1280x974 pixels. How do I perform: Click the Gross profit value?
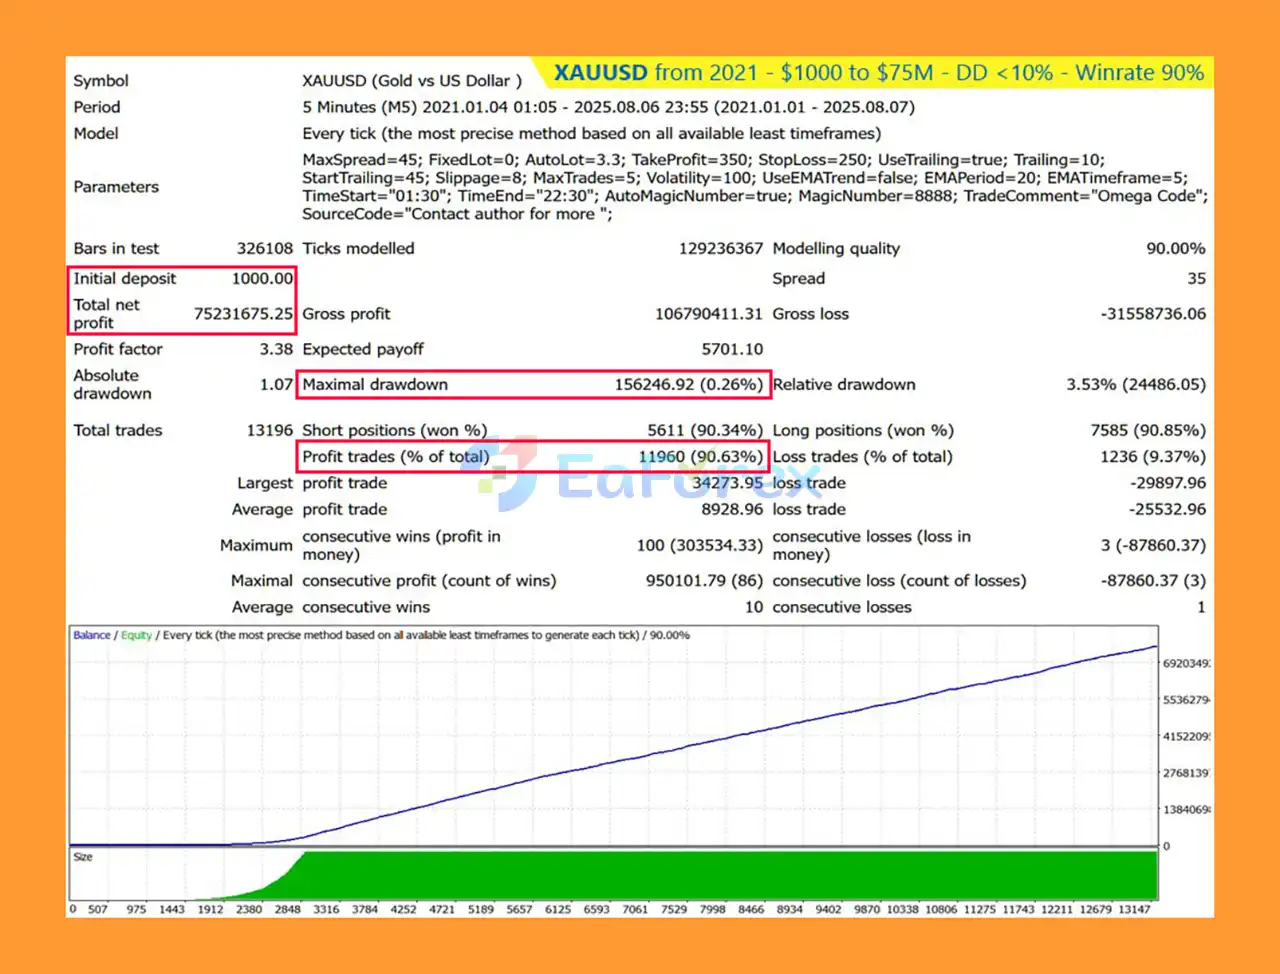click(708, 314)
